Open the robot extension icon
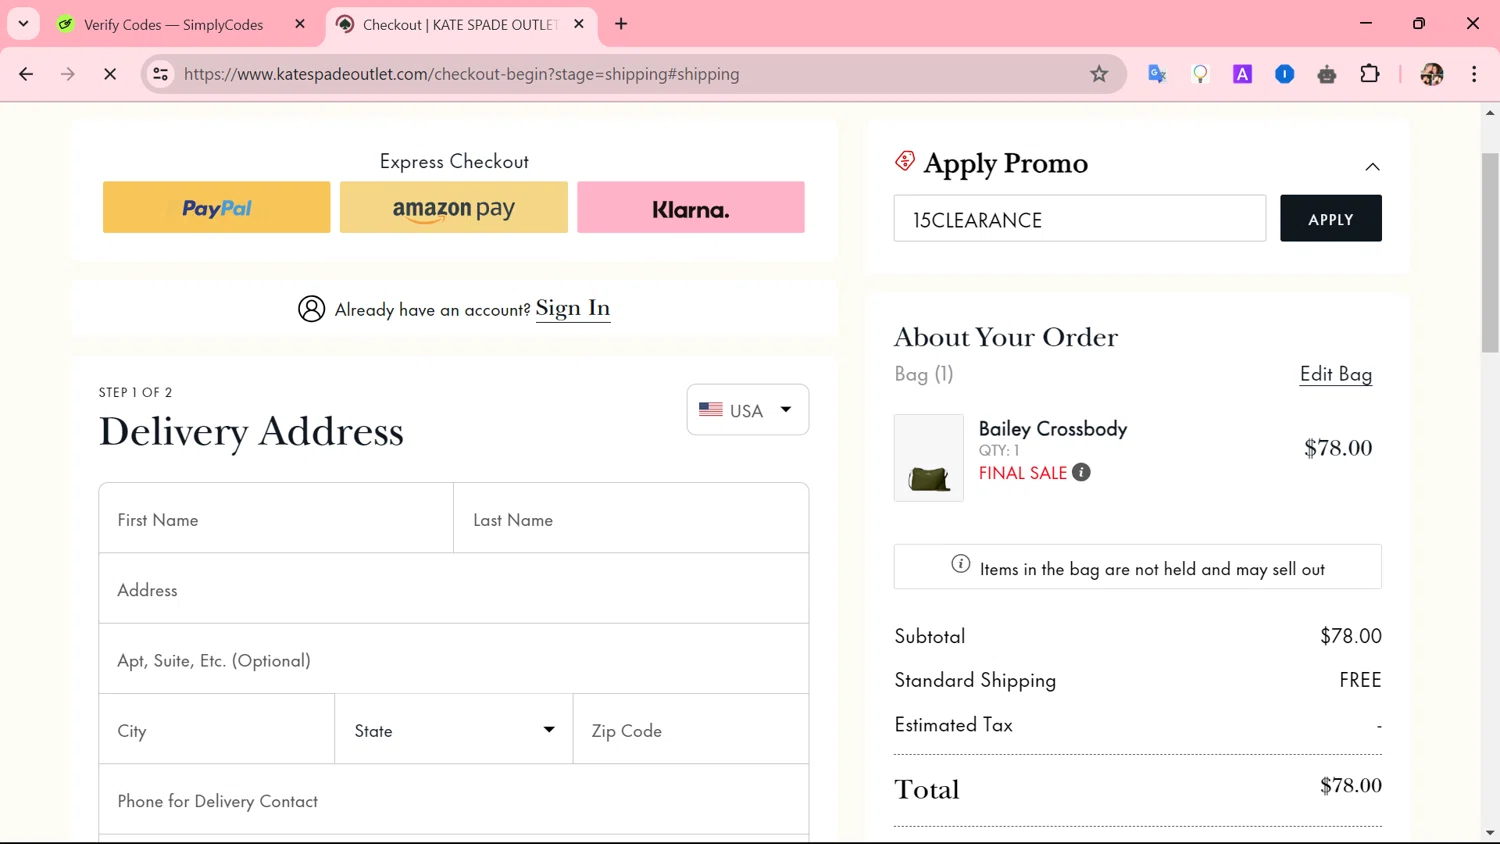The width and height of the screenshot is (1500, 844). (1327, 74)
